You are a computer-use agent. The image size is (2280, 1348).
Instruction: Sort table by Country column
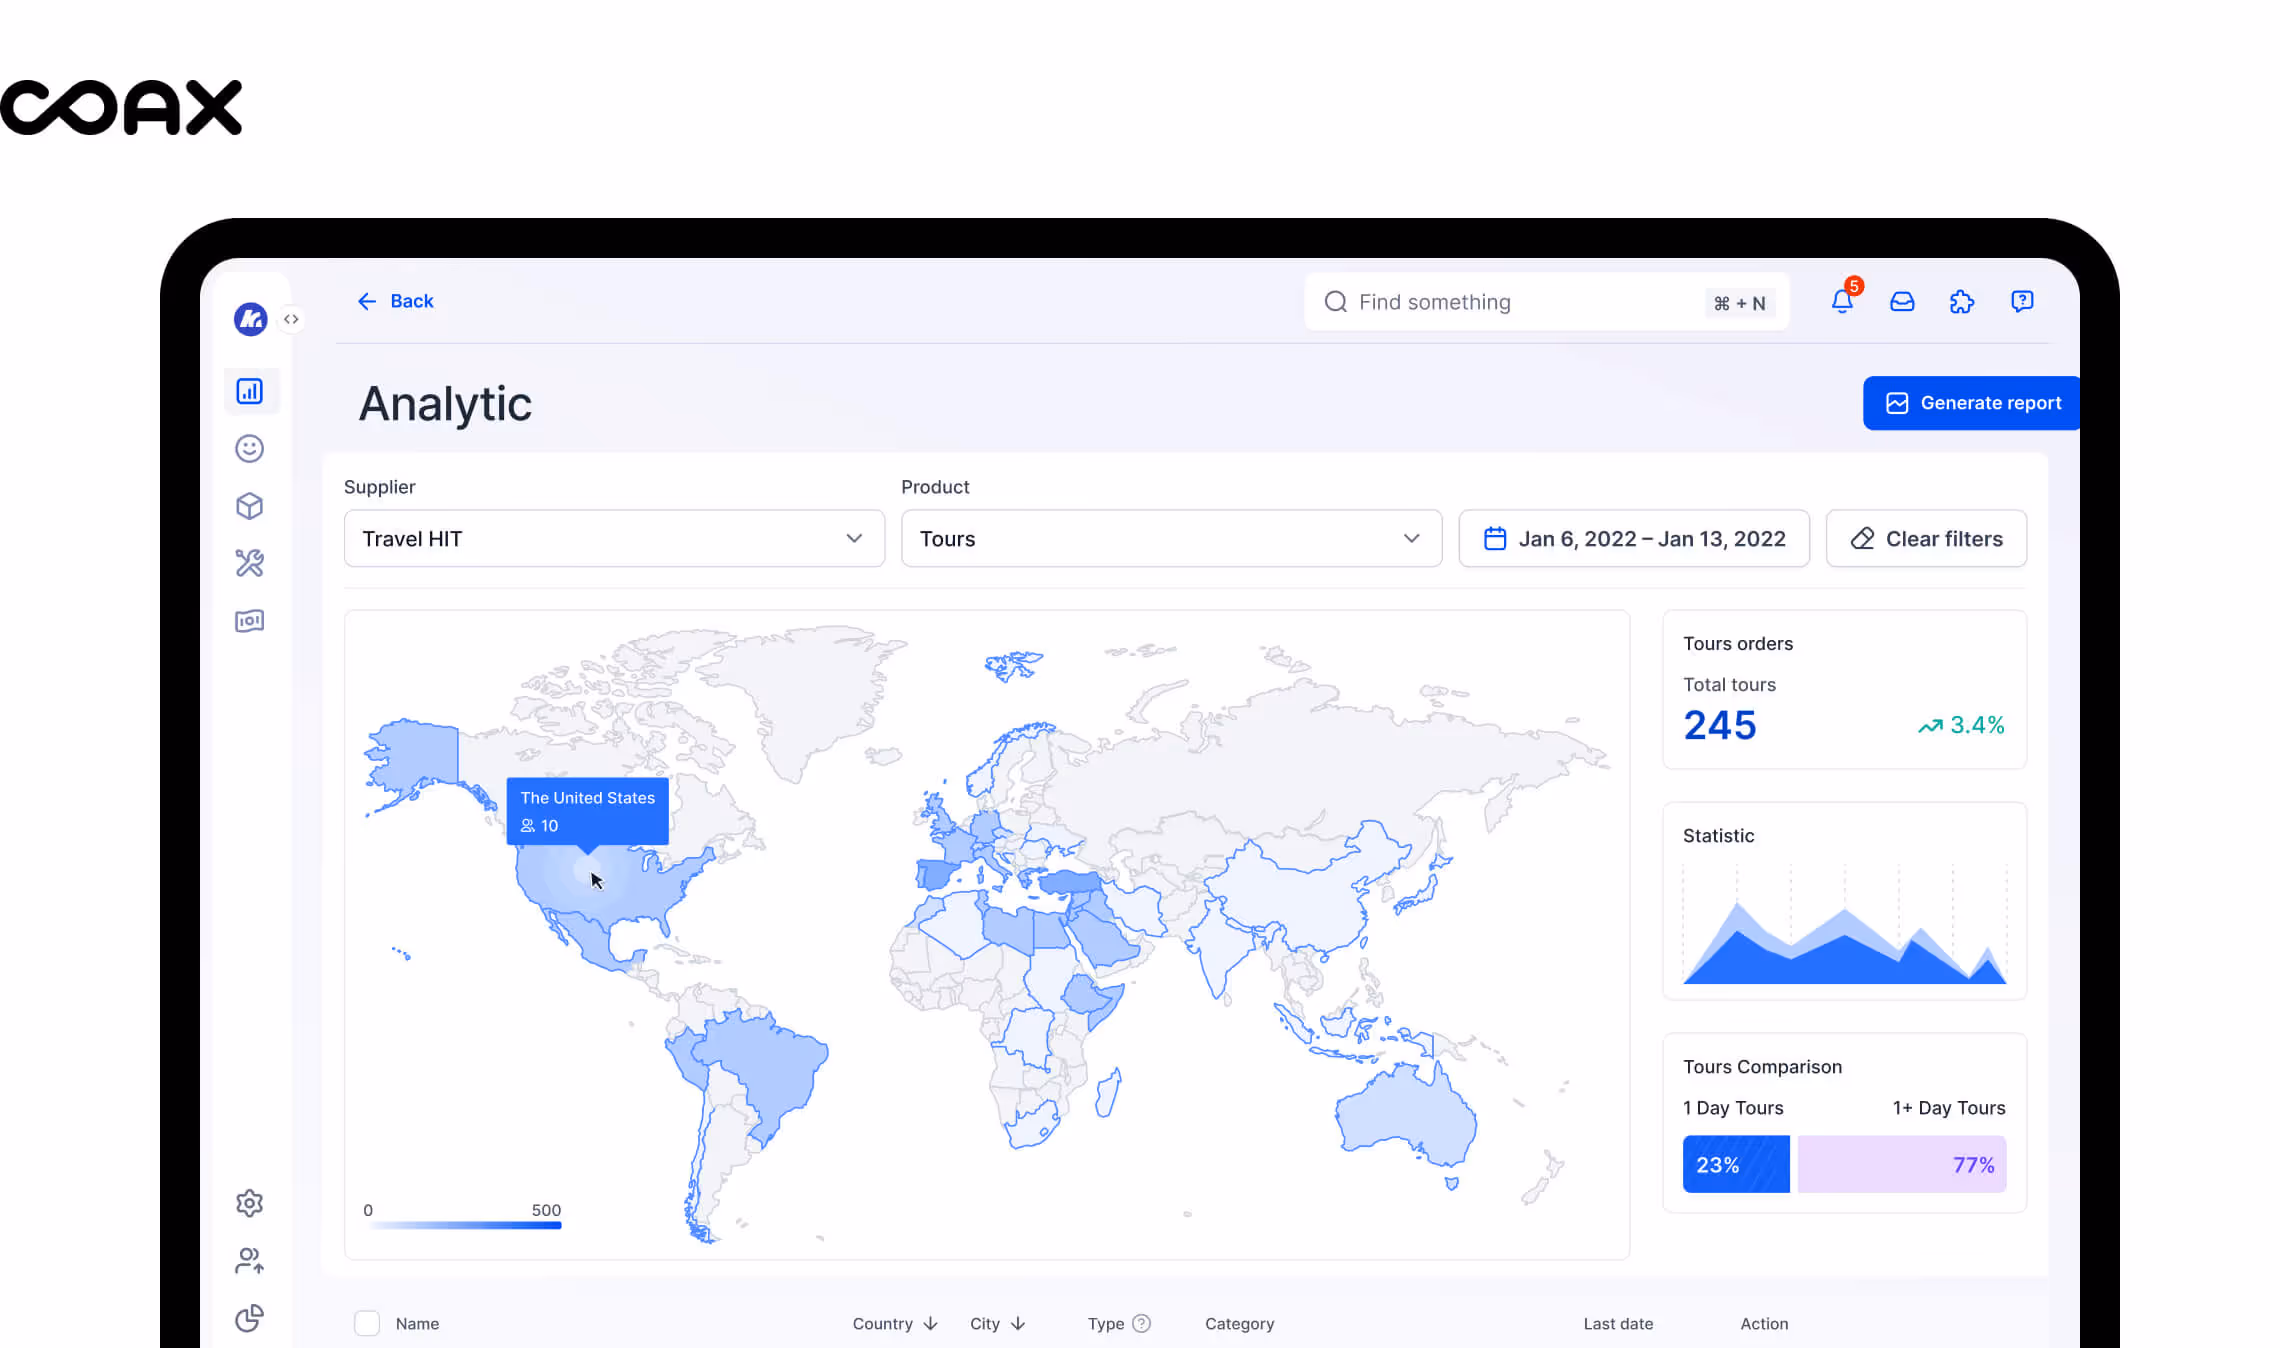click(894, 1323)
